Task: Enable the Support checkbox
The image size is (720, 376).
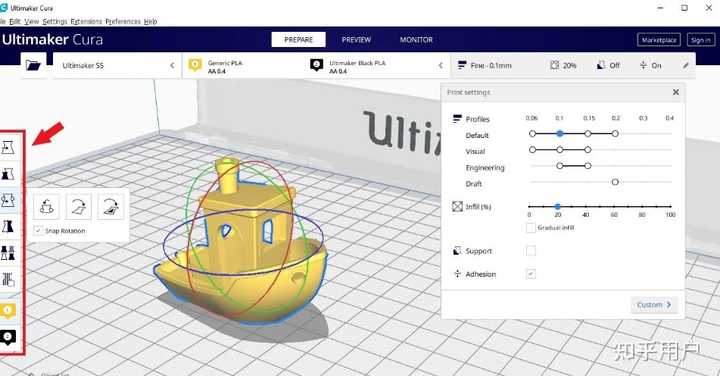Action: [x=531, y=251]
